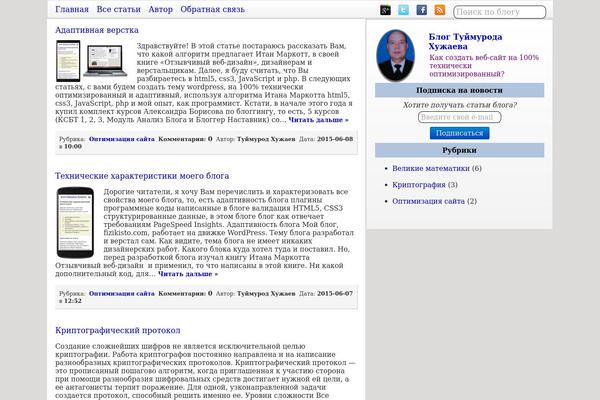
Task: Click Хотите получать статьи блога? text
Action: tap(460, 105)
